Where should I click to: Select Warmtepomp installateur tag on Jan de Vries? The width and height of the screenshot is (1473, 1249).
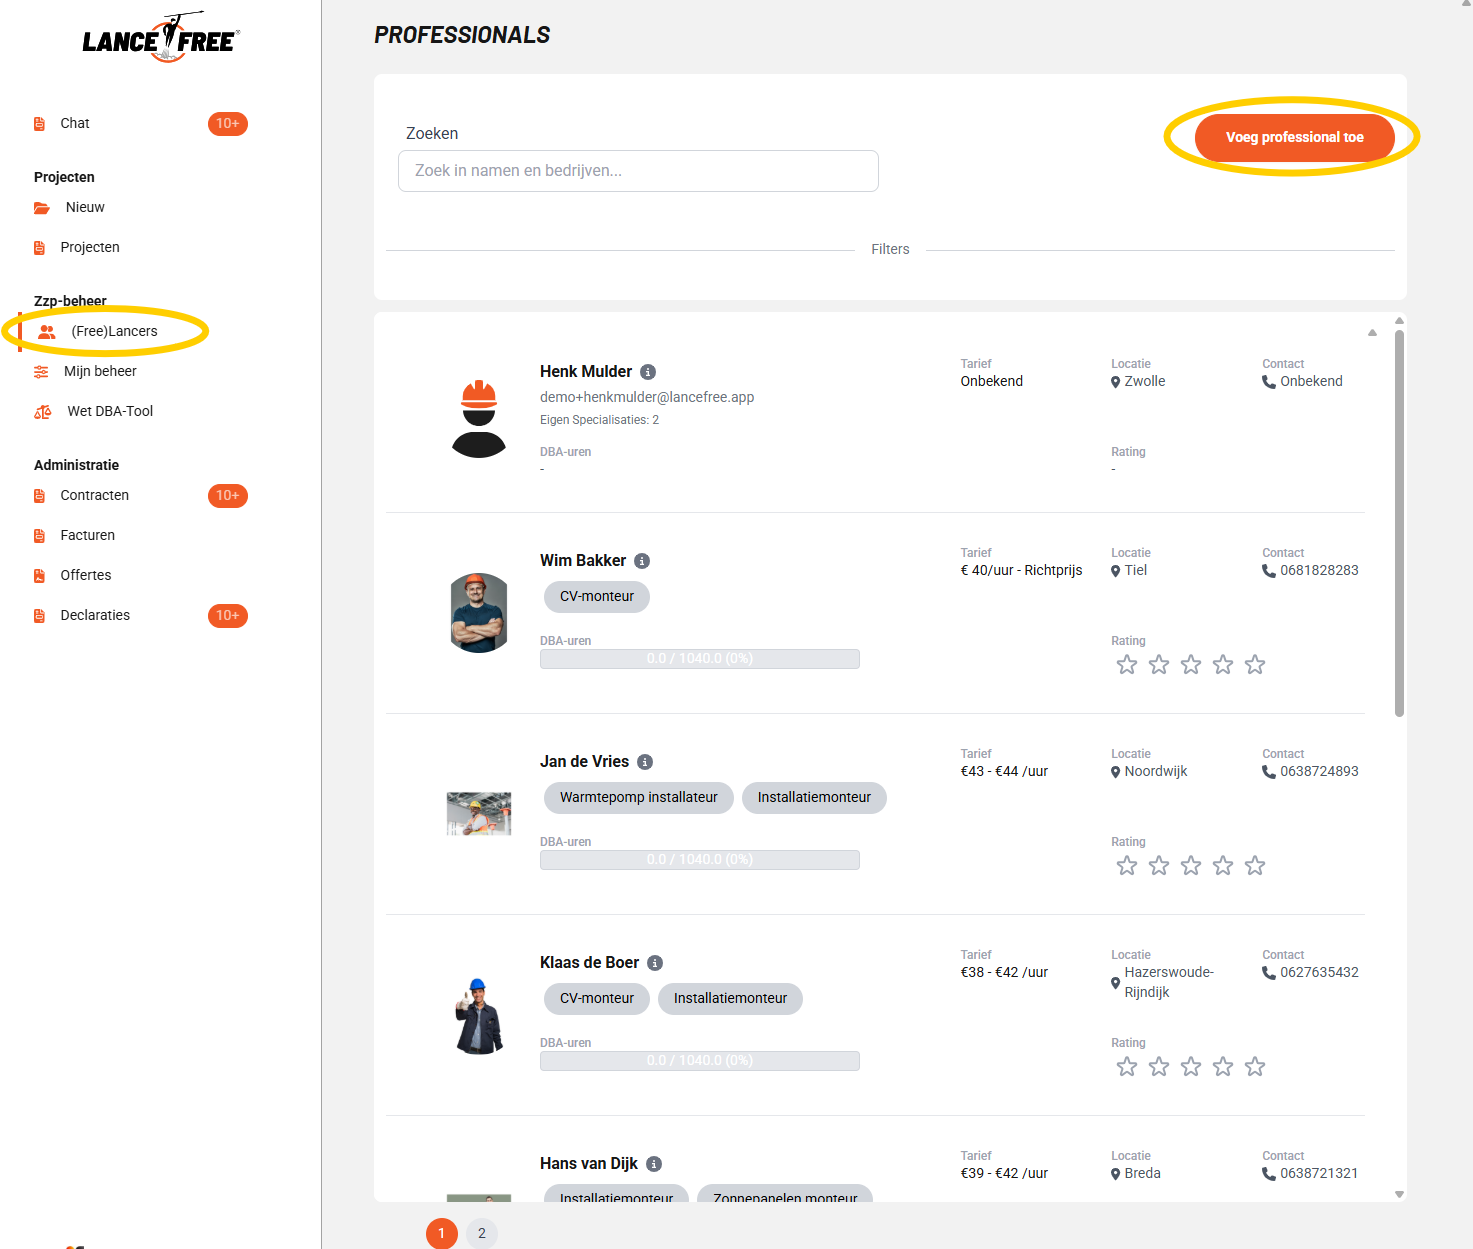point(638,798)
